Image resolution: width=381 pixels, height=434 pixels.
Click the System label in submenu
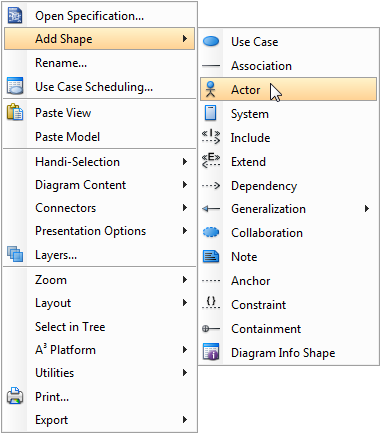coord(250,114)
